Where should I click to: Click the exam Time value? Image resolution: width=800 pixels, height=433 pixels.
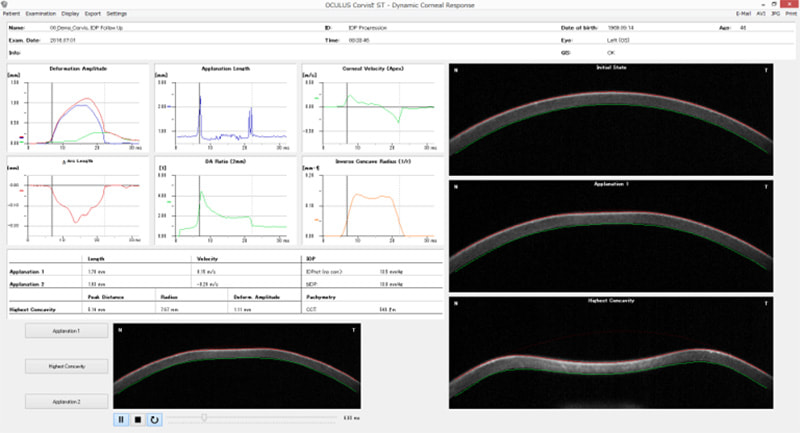tap(359, 40)
